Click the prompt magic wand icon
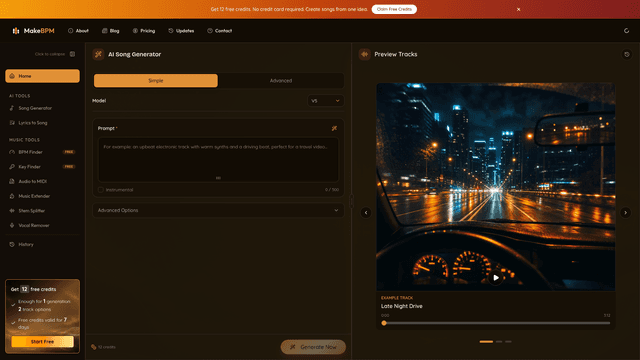The height and width of the screenshot is (360, 640). click(x=334, y=128)
